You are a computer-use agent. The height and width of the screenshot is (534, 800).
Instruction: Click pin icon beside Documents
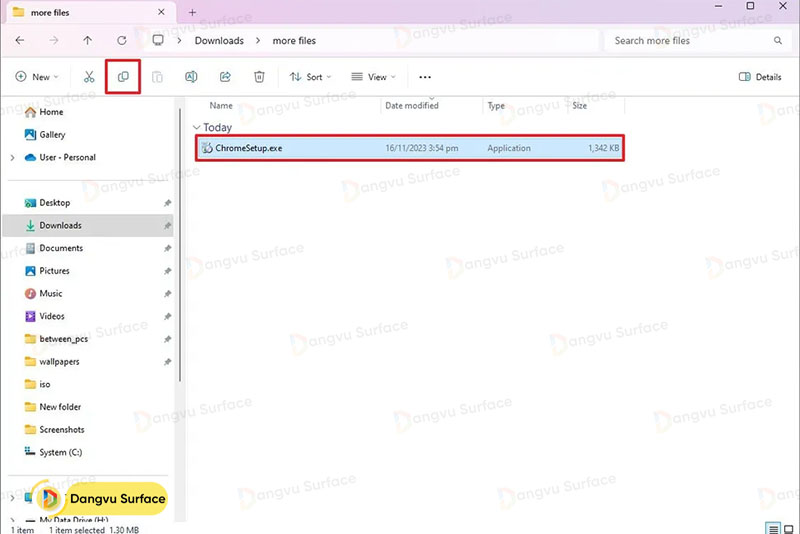point(167,248)
